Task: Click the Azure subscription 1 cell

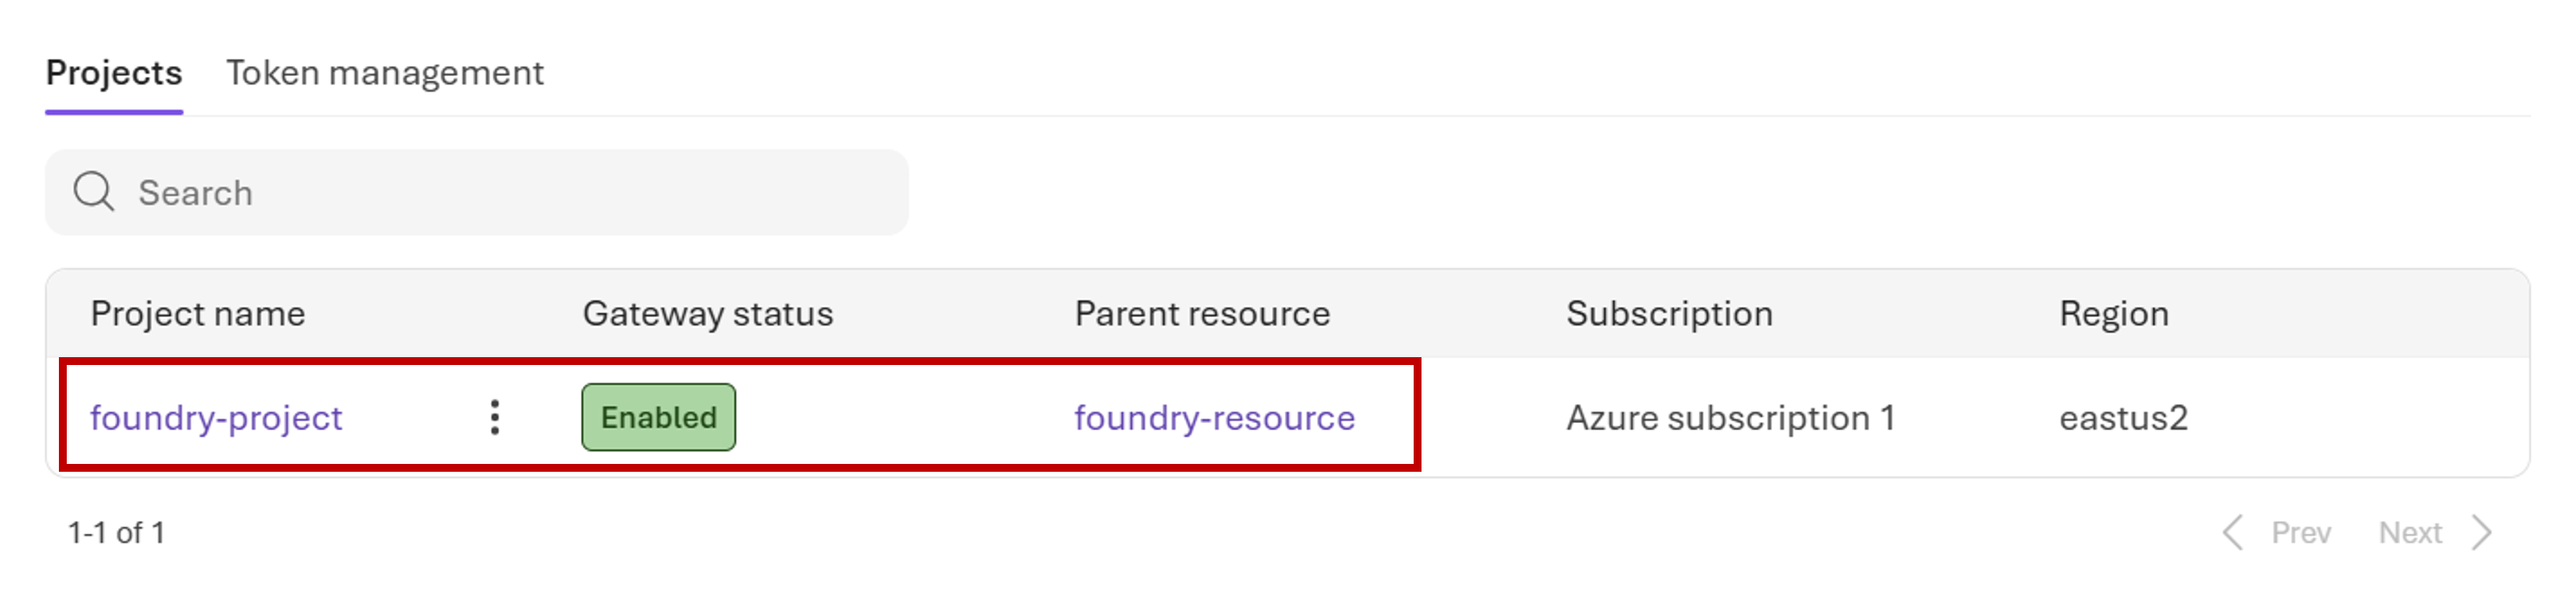Action: click(x=1732, y=418)
